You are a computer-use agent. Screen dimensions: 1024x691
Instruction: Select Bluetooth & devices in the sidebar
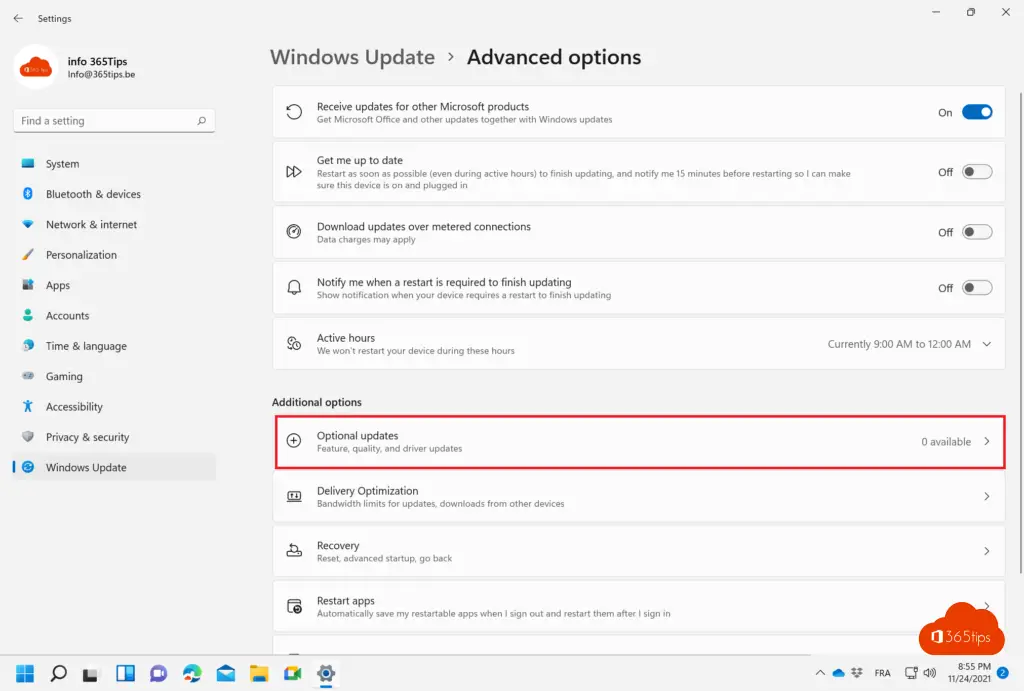(93, 194)
